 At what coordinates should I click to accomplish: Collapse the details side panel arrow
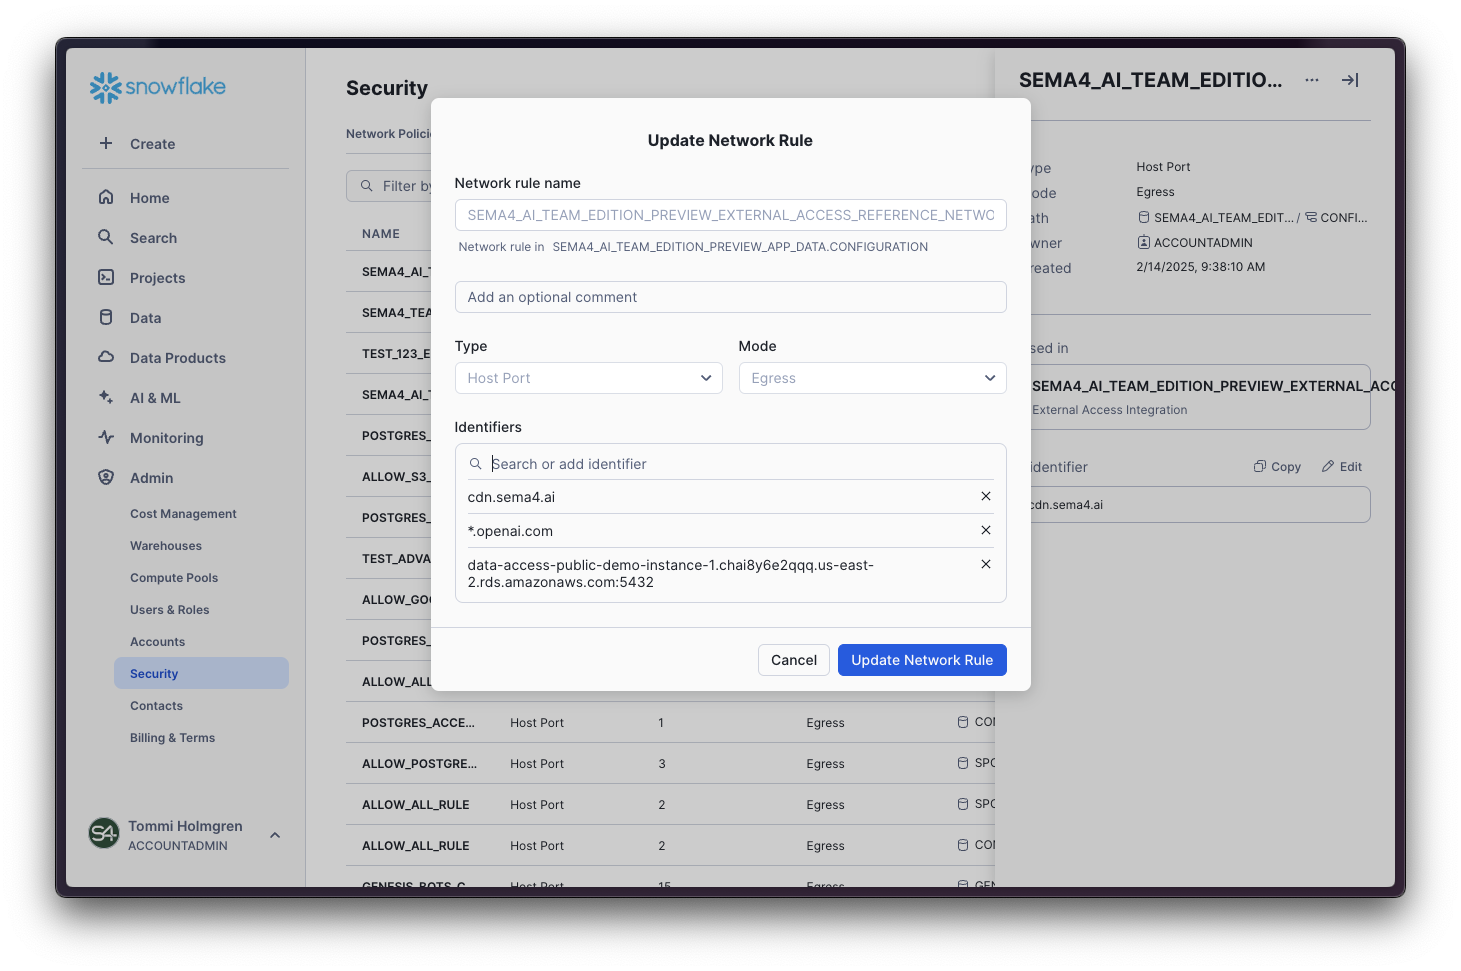point(1350,80)
